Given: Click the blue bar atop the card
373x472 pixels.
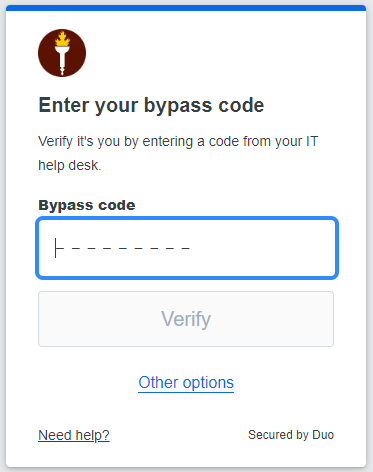Looking at the screenshot, I should tap(186, 8).
